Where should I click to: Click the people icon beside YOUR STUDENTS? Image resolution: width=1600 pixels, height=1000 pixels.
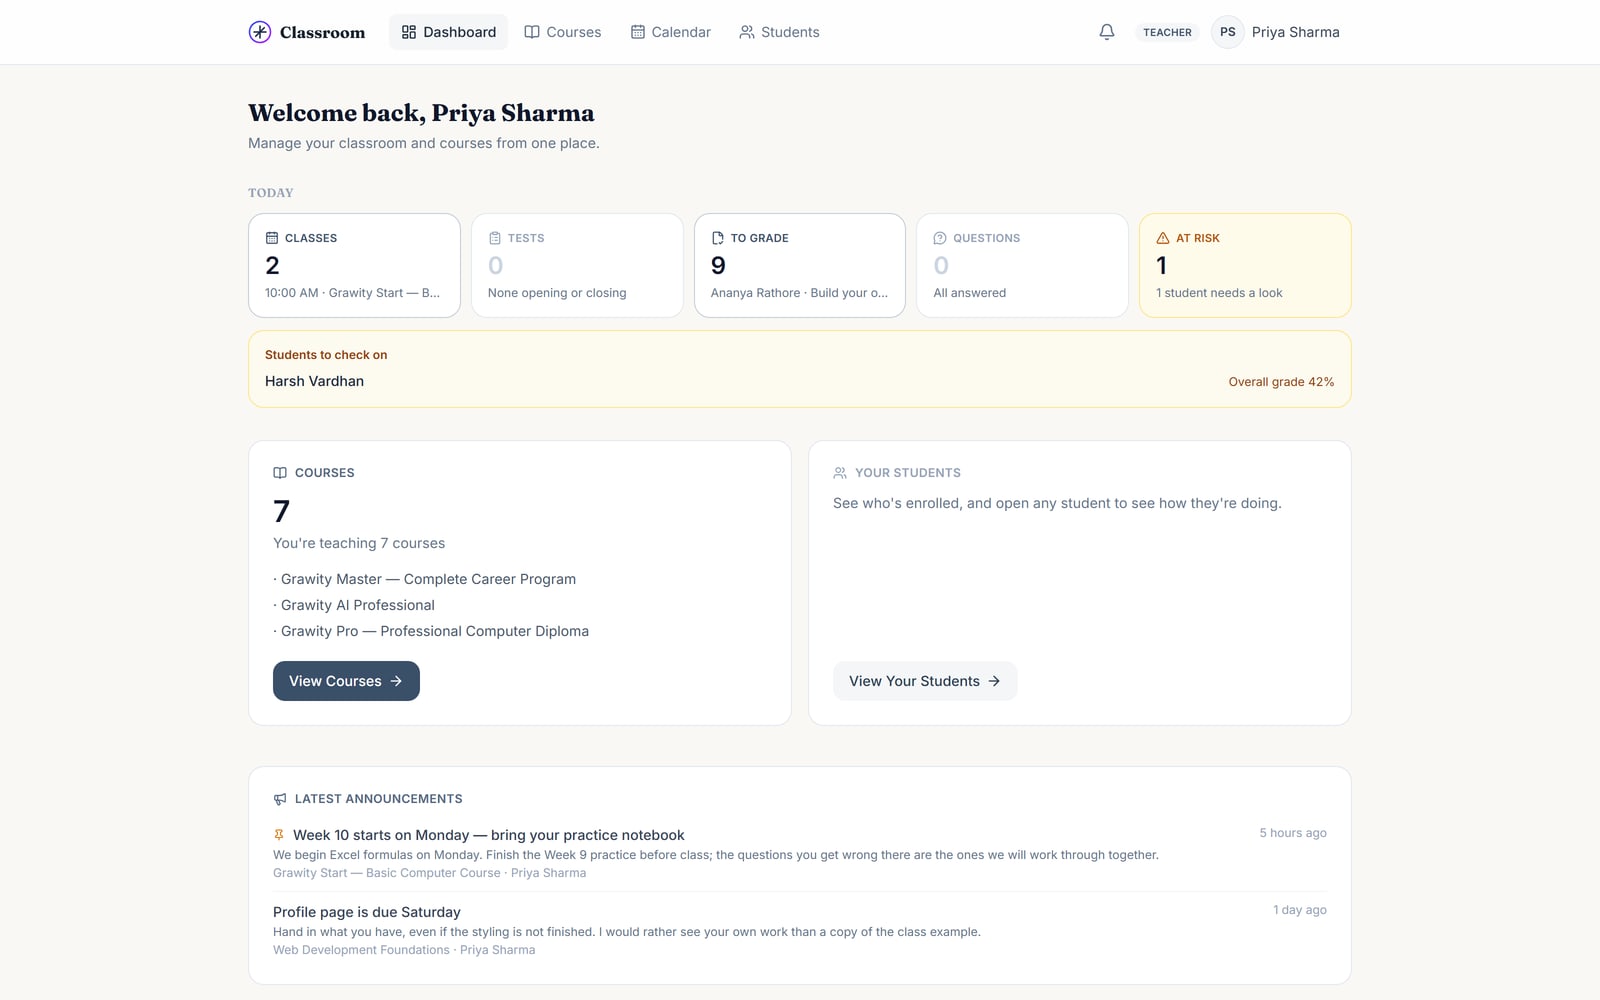pos(840,473)
